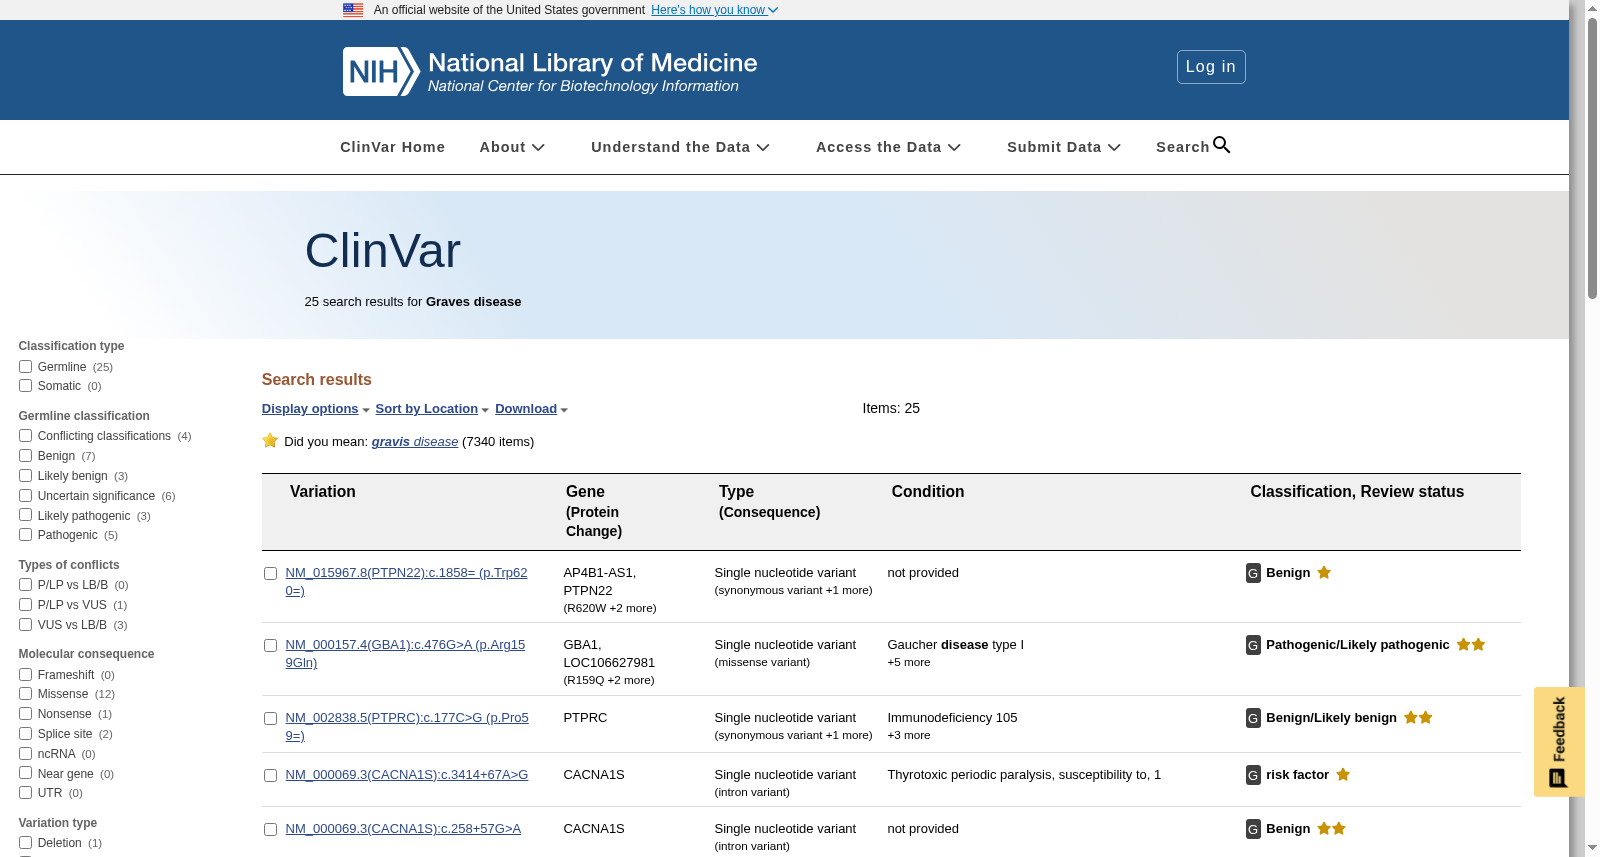This screenshot has width=1600, height=857.
Task: Toggle the Missense consequence checkbox
Action: click(x=25, y=694)
